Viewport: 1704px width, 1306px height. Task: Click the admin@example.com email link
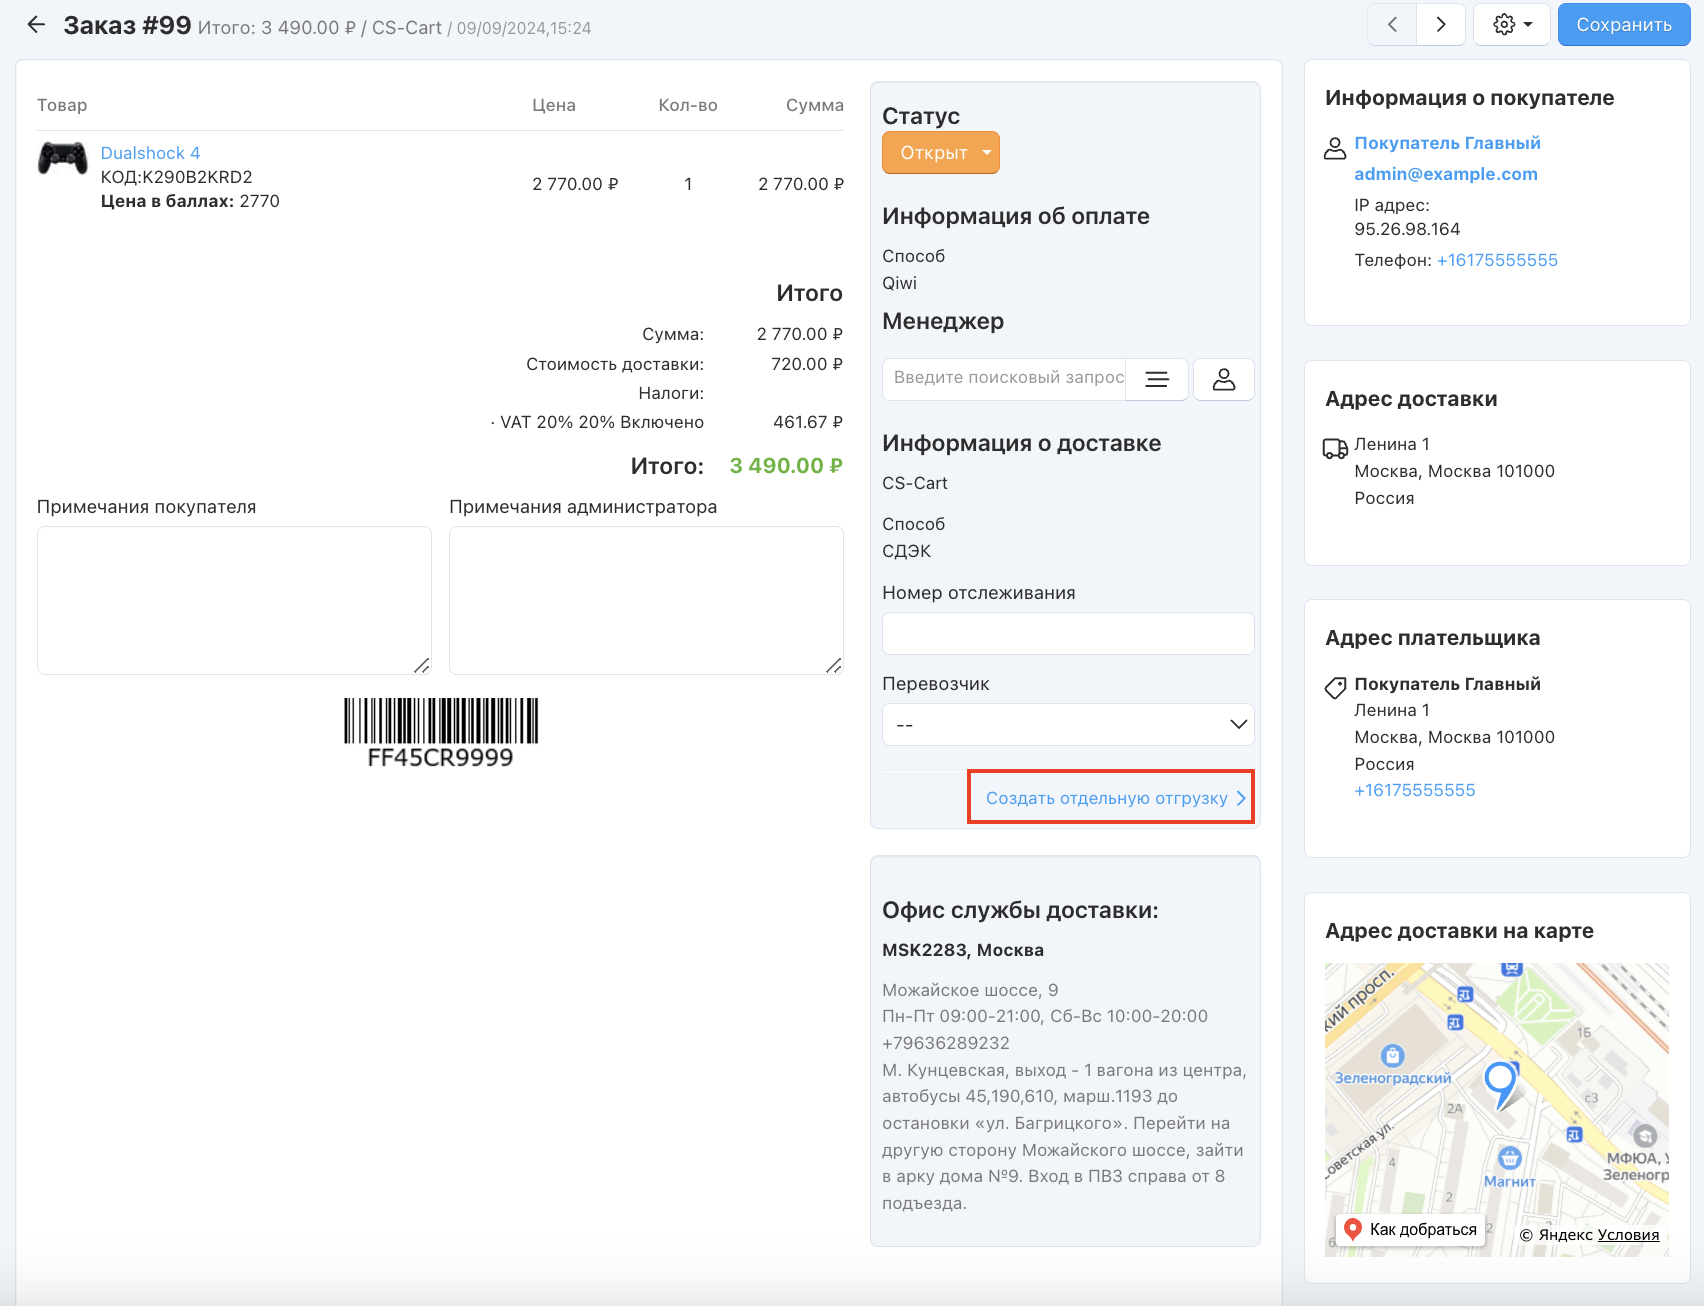coord(1445,174)
